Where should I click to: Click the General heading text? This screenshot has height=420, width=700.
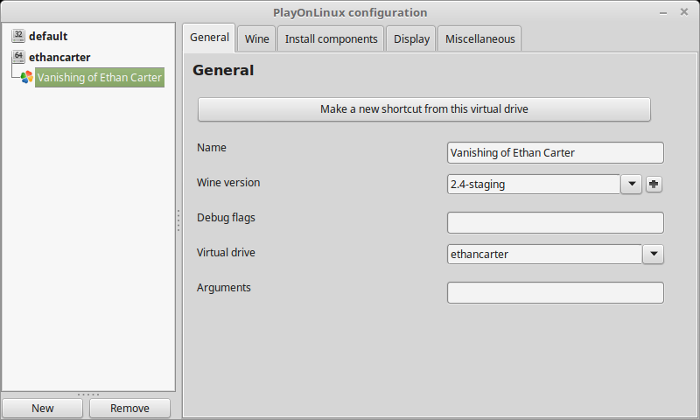pos(223,70)
